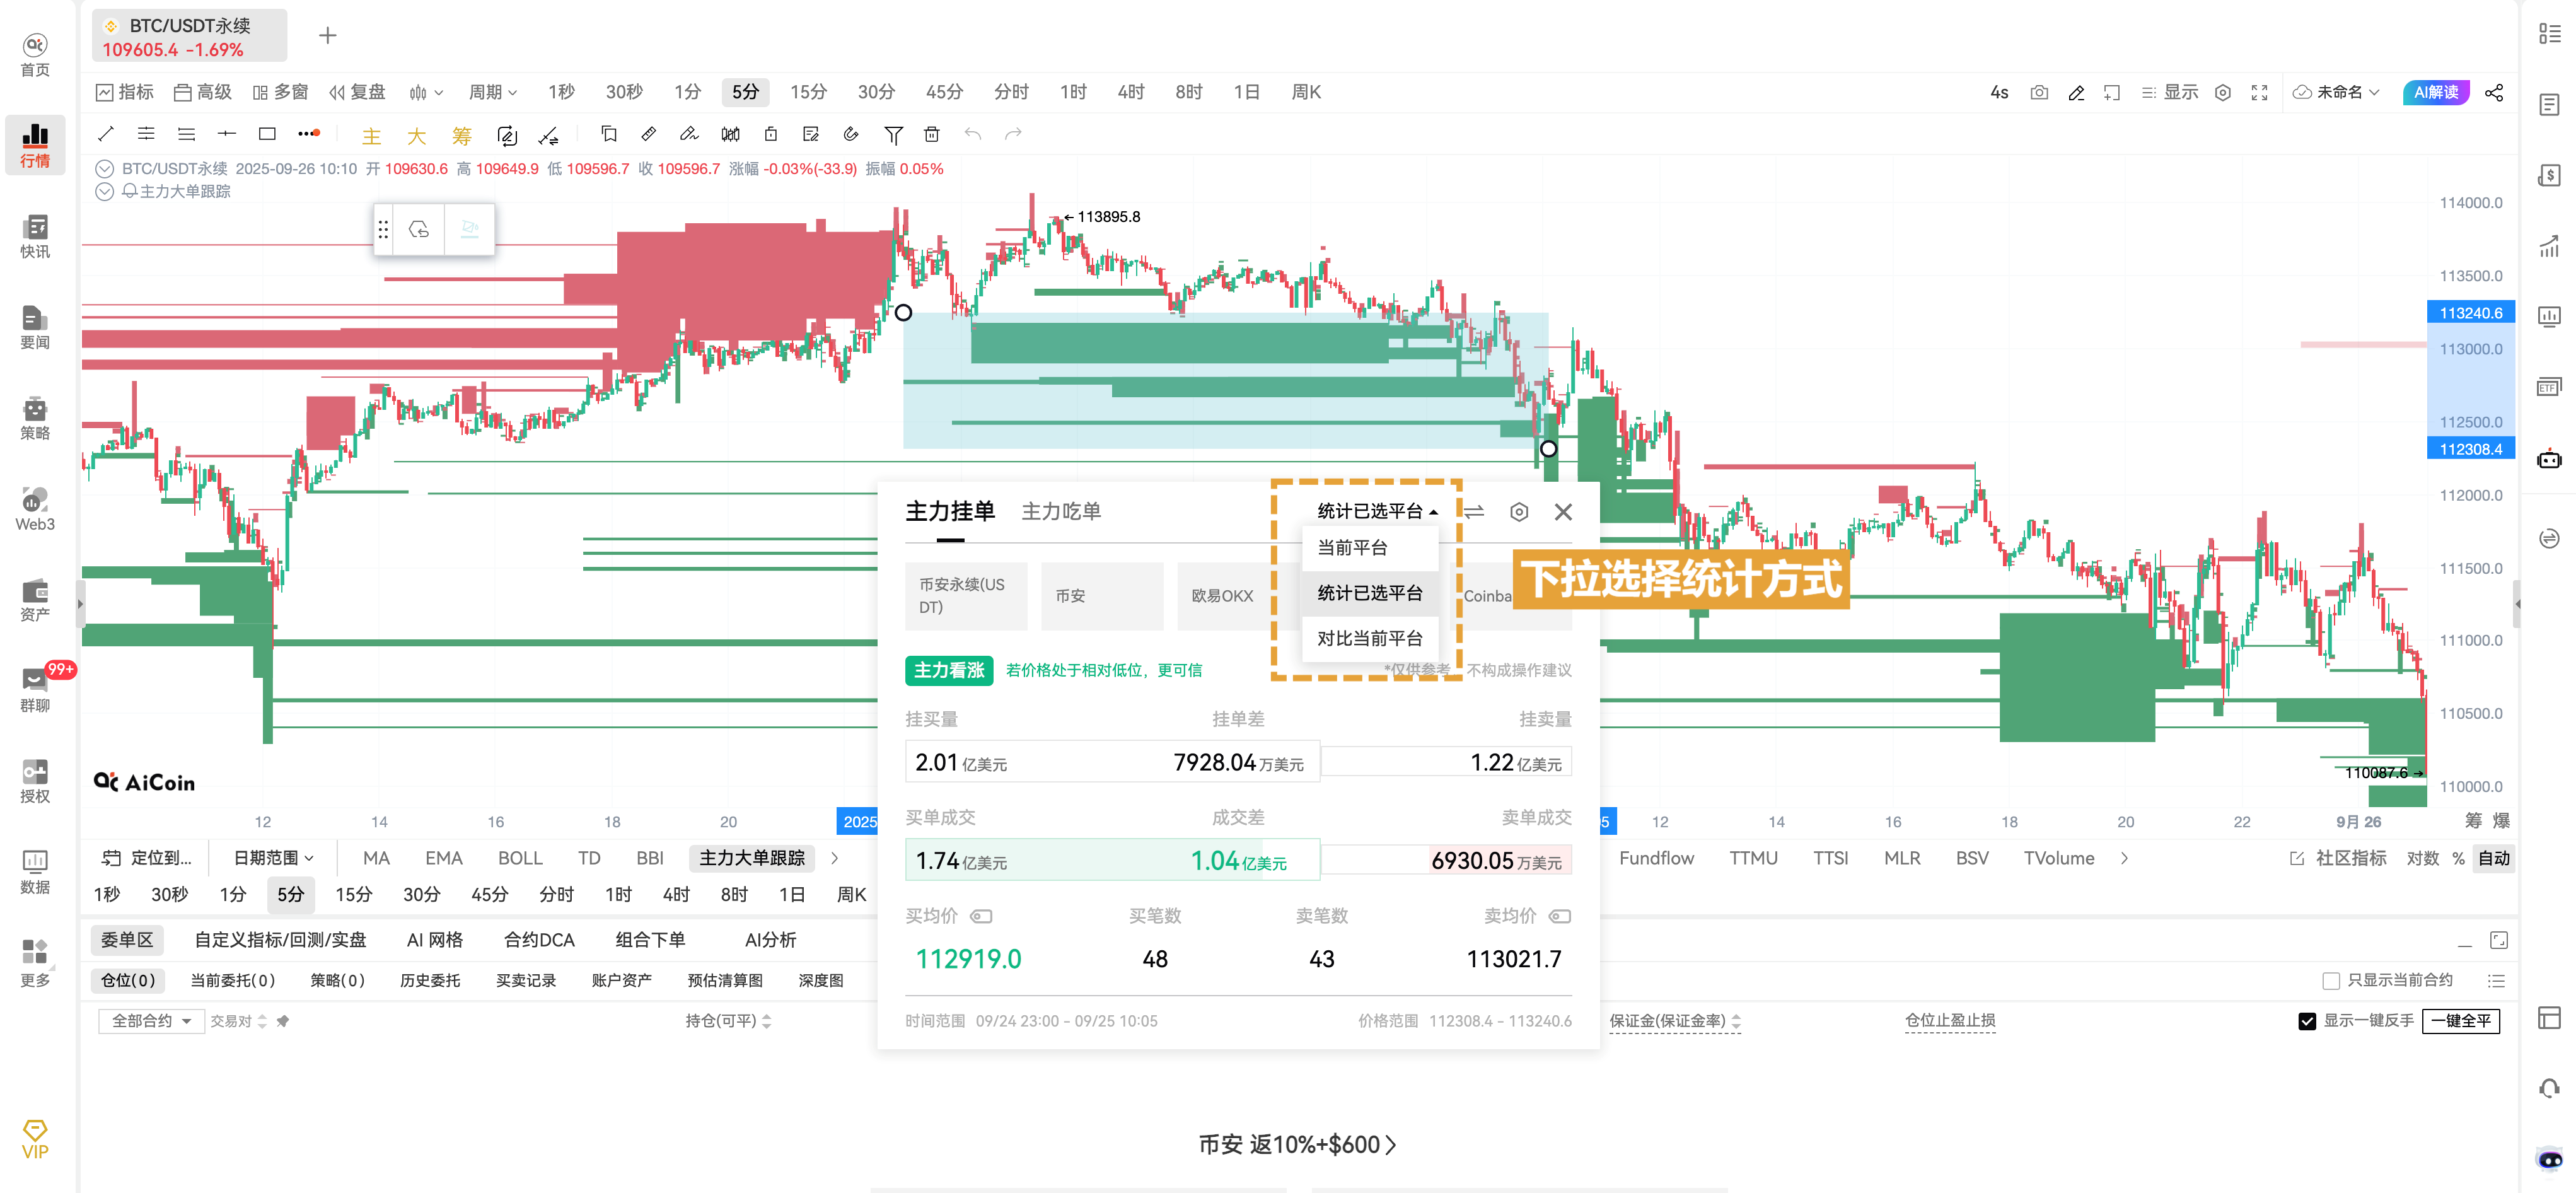Switch to the 主力吃单 tab

pos(1062,511)
